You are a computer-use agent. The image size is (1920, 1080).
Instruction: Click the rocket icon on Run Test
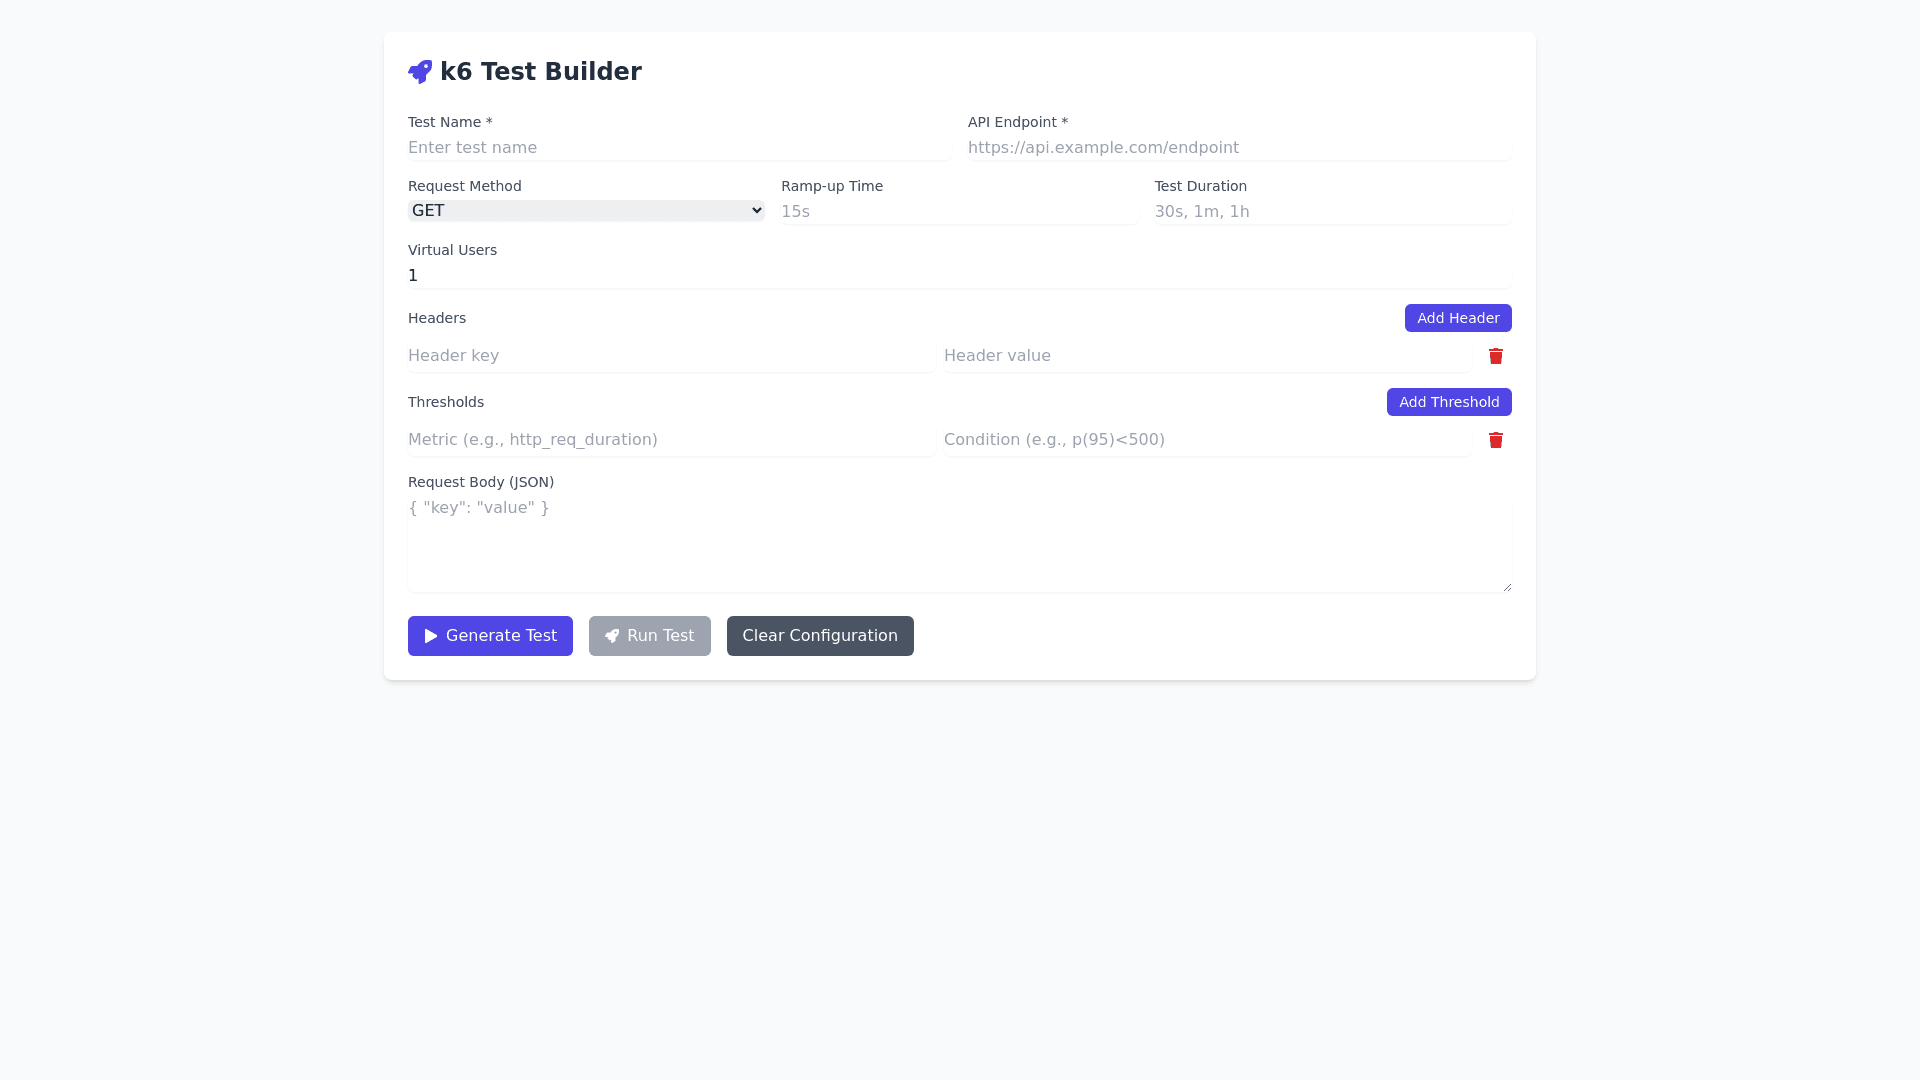pos(612,636)
